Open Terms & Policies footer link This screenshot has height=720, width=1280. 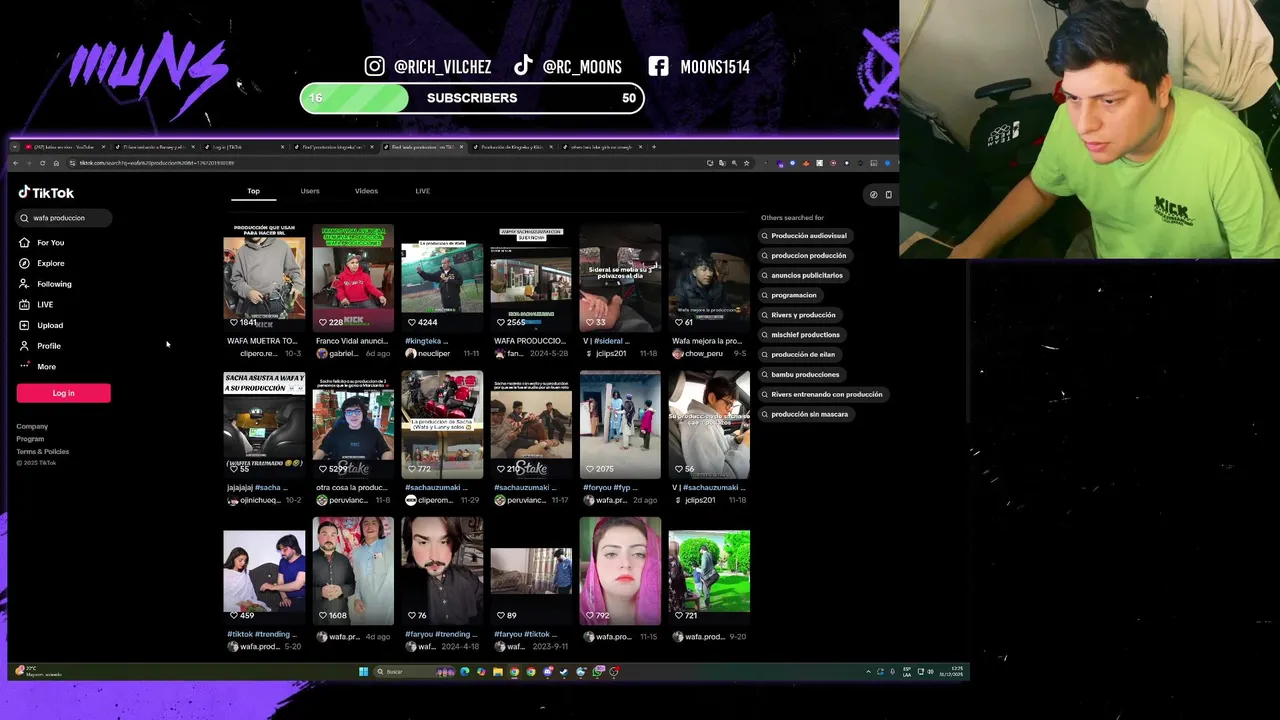coord(42,452)
